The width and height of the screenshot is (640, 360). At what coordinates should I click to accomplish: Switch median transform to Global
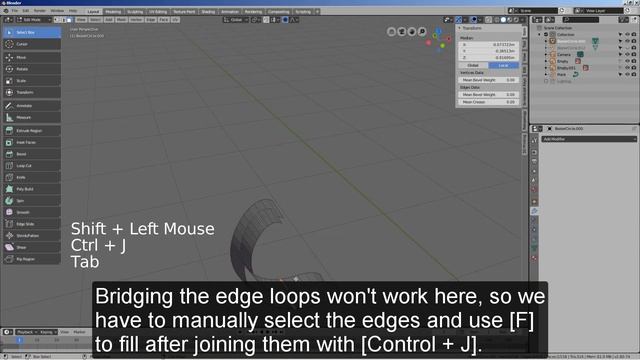473,65
